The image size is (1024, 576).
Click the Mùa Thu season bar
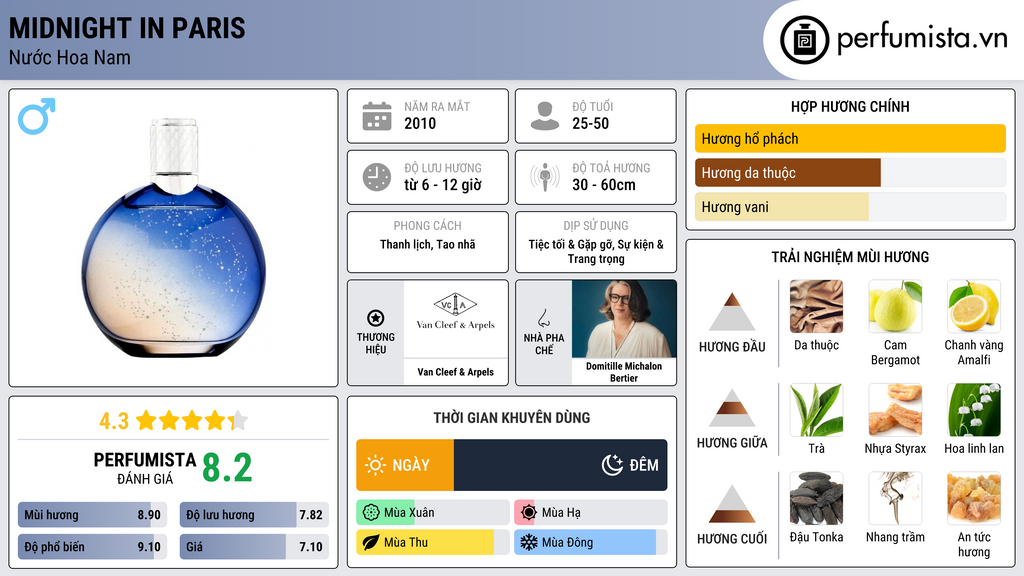433,542
